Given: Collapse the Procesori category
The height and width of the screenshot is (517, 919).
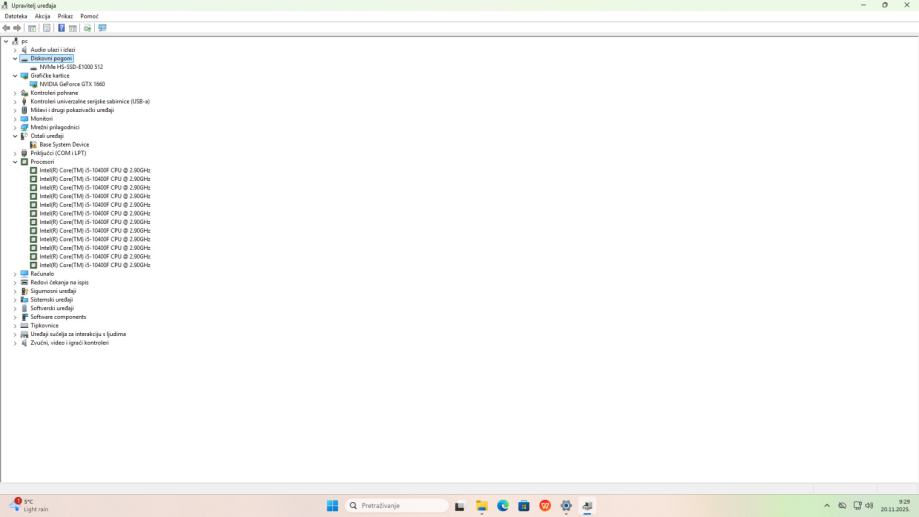Looking at the screenshot, I should click(x=15, y=162).
